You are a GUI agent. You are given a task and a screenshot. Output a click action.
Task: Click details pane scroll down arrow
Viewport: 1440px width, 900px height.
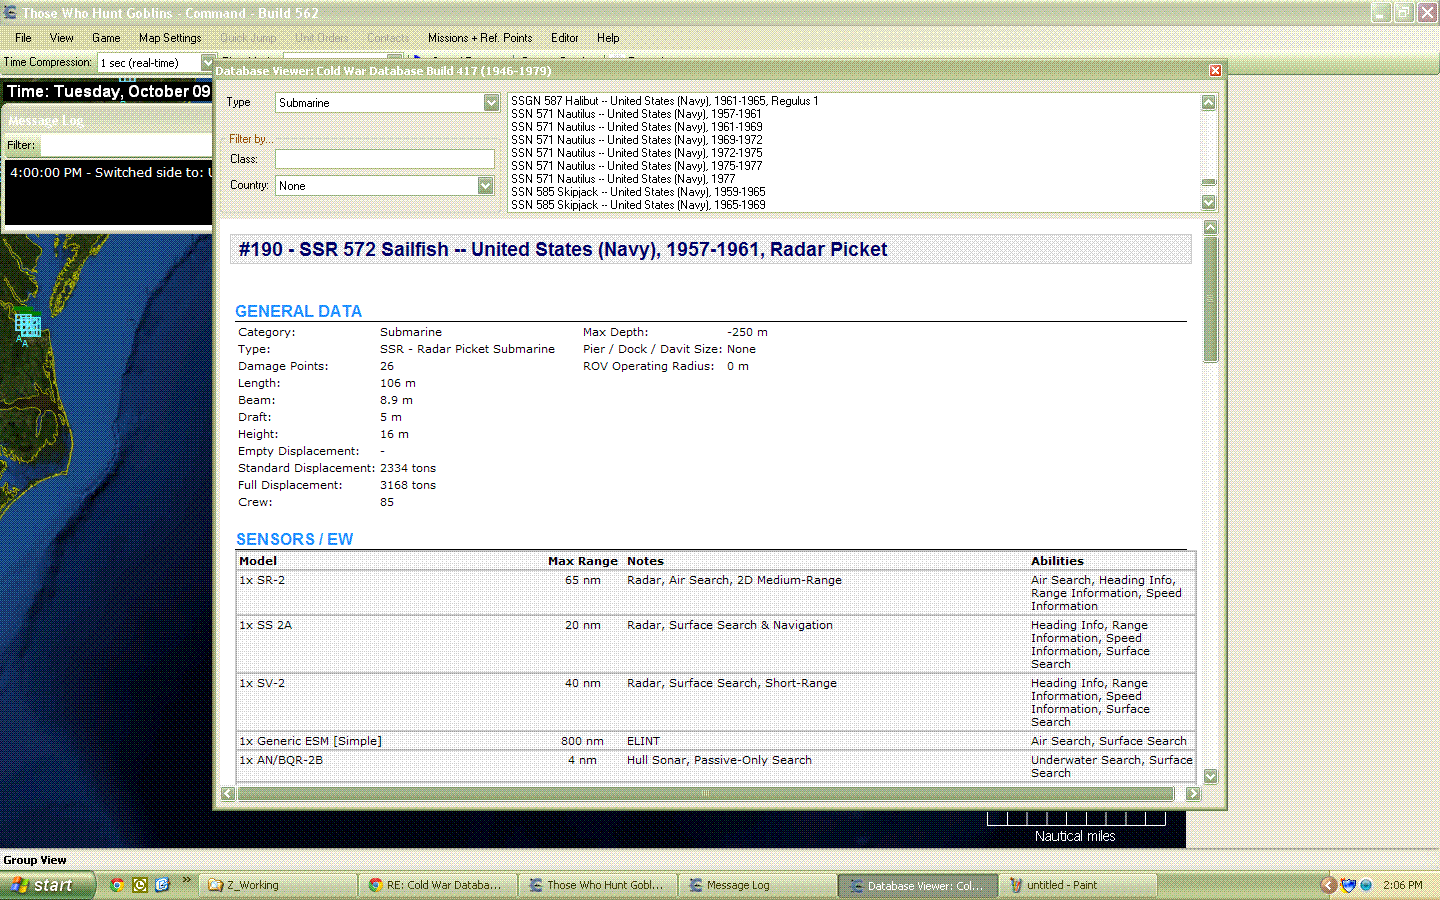(1211, 776)
